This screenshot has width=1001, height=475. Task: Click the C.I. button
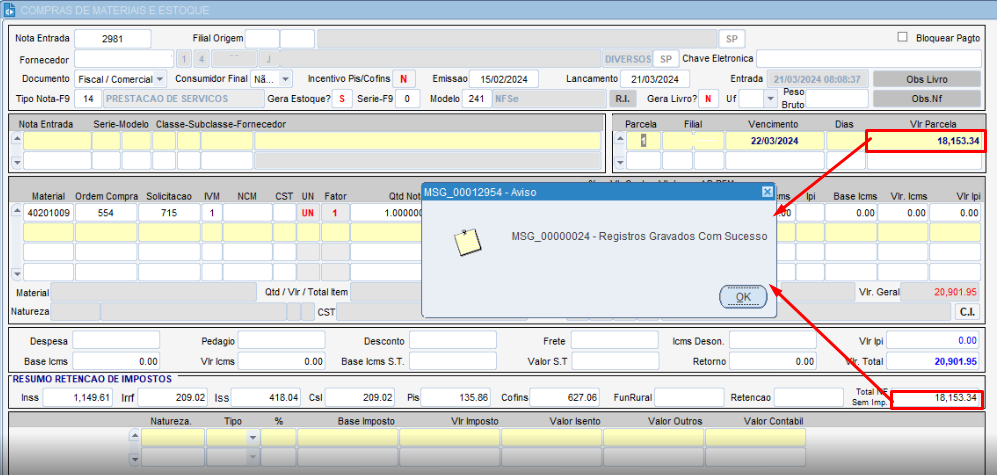967,312
